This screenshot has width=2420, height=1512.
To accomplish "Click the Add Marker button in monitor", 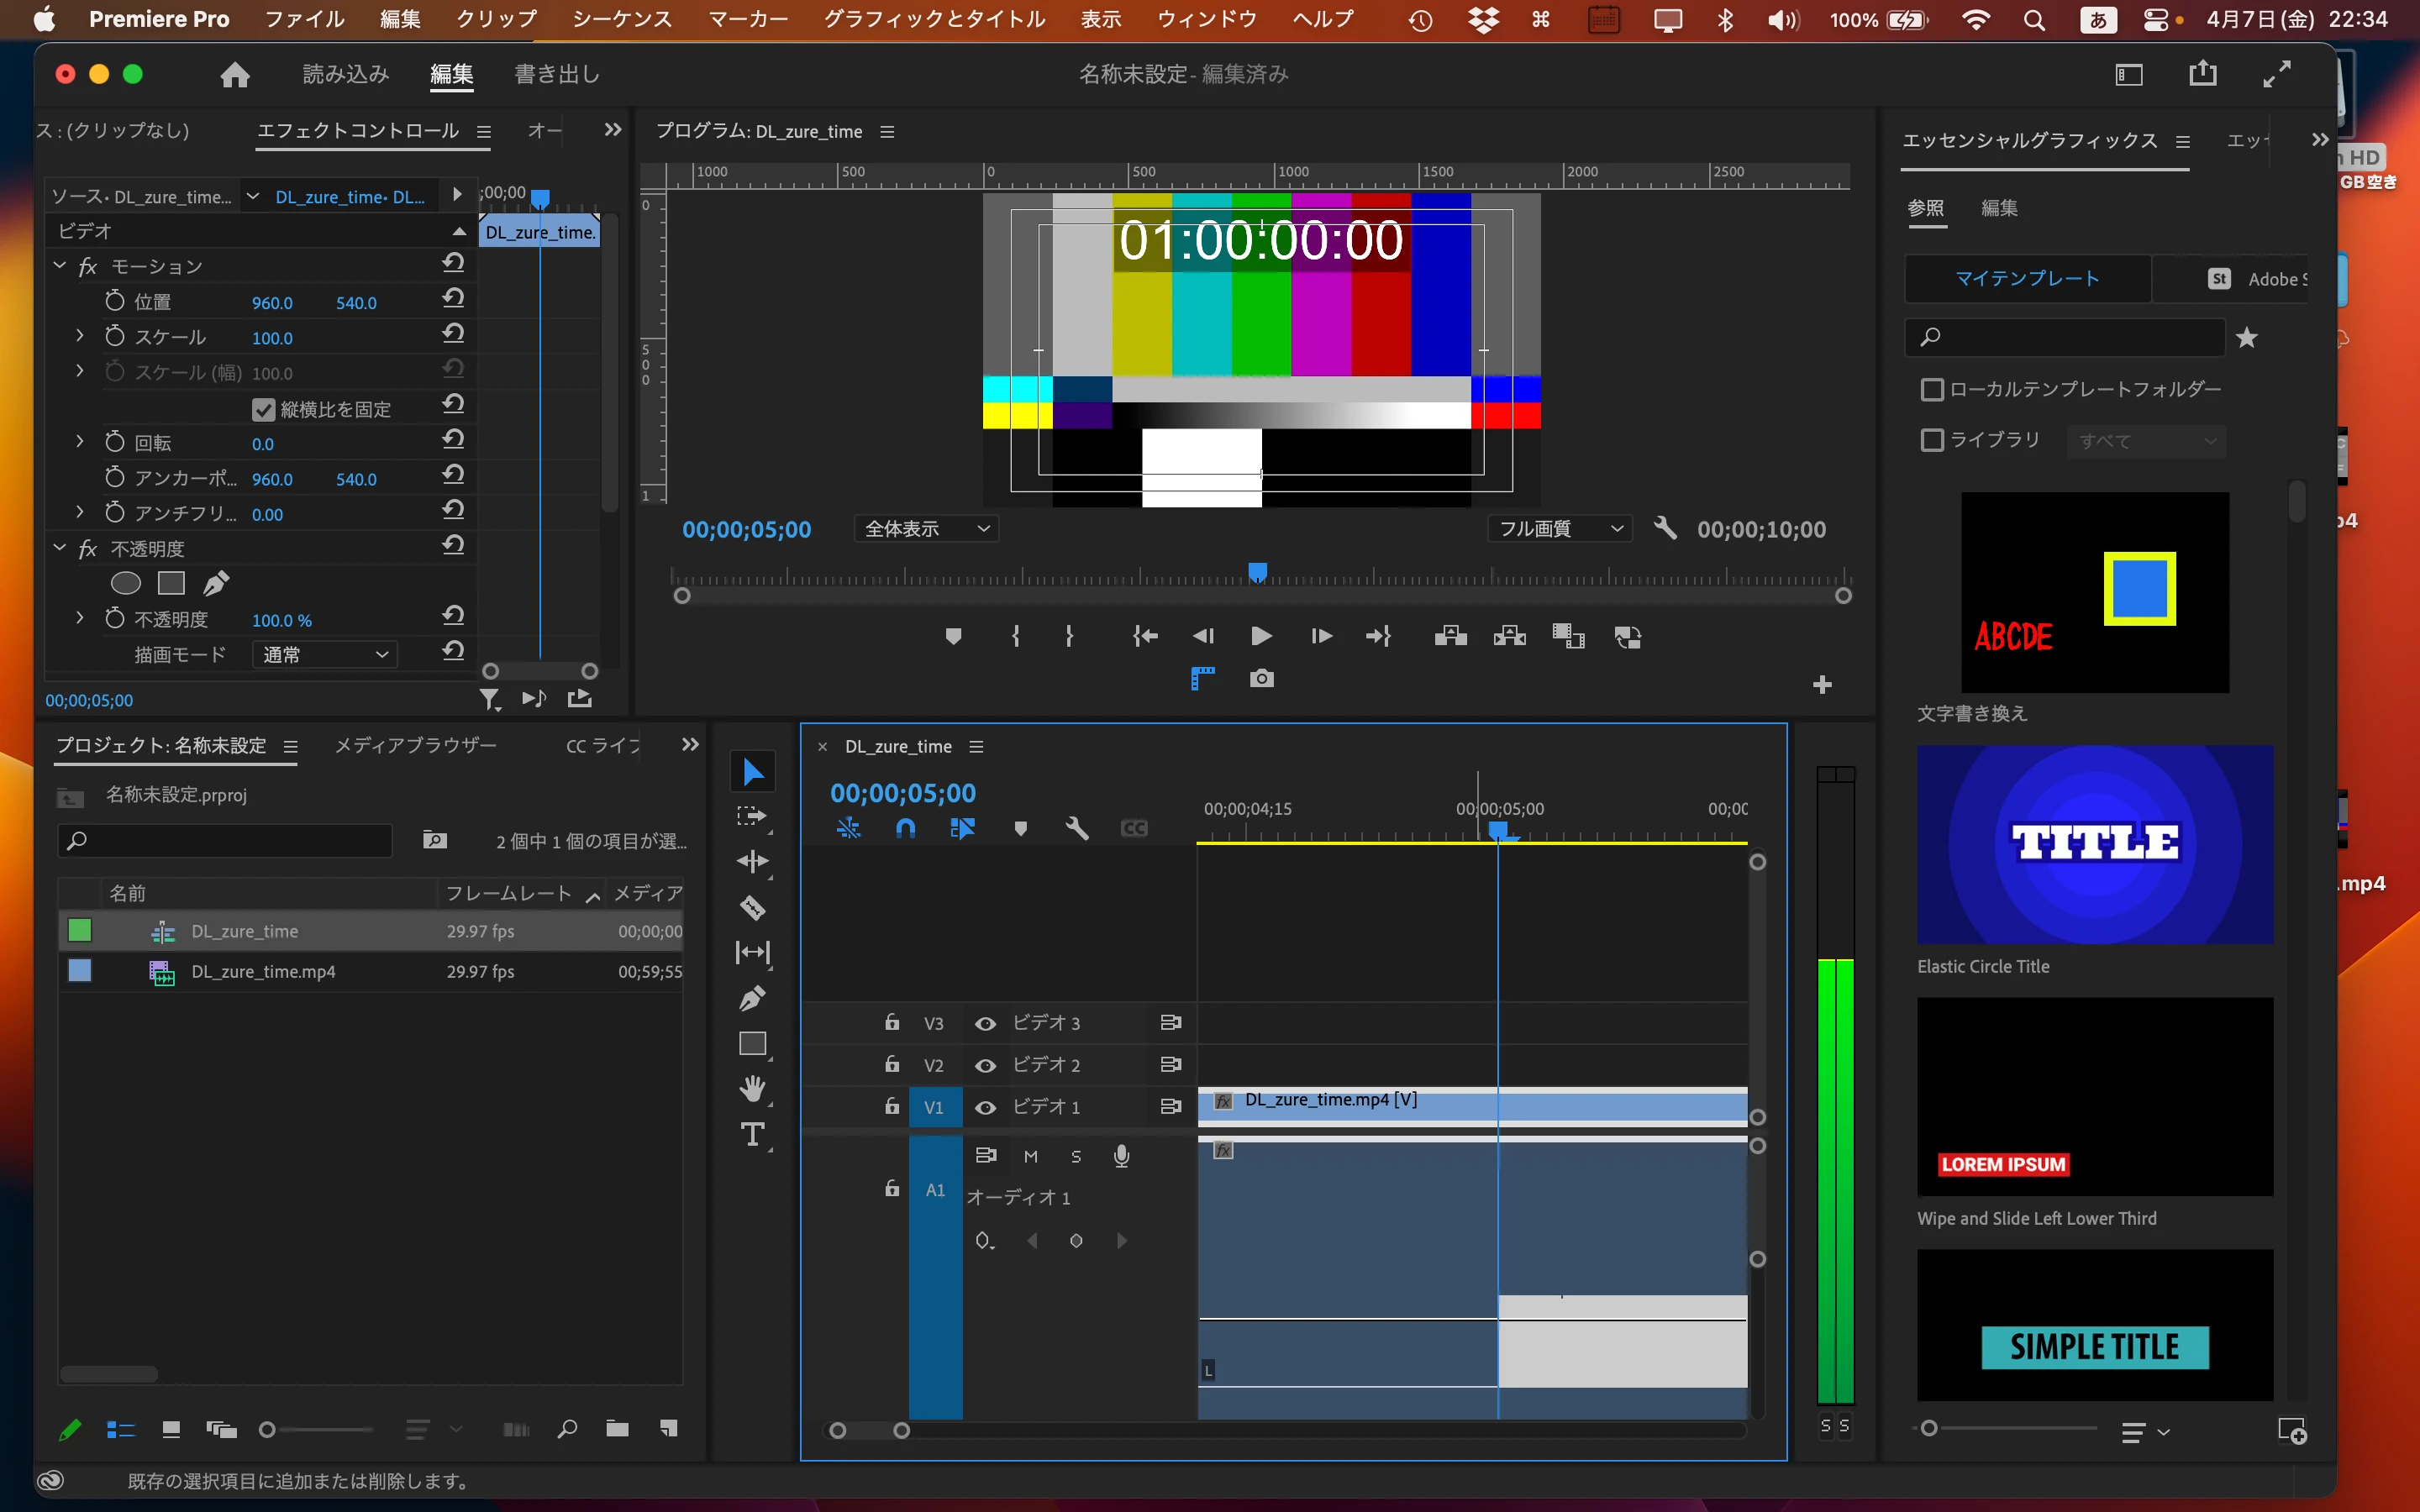I will click(x=953, y=636).
